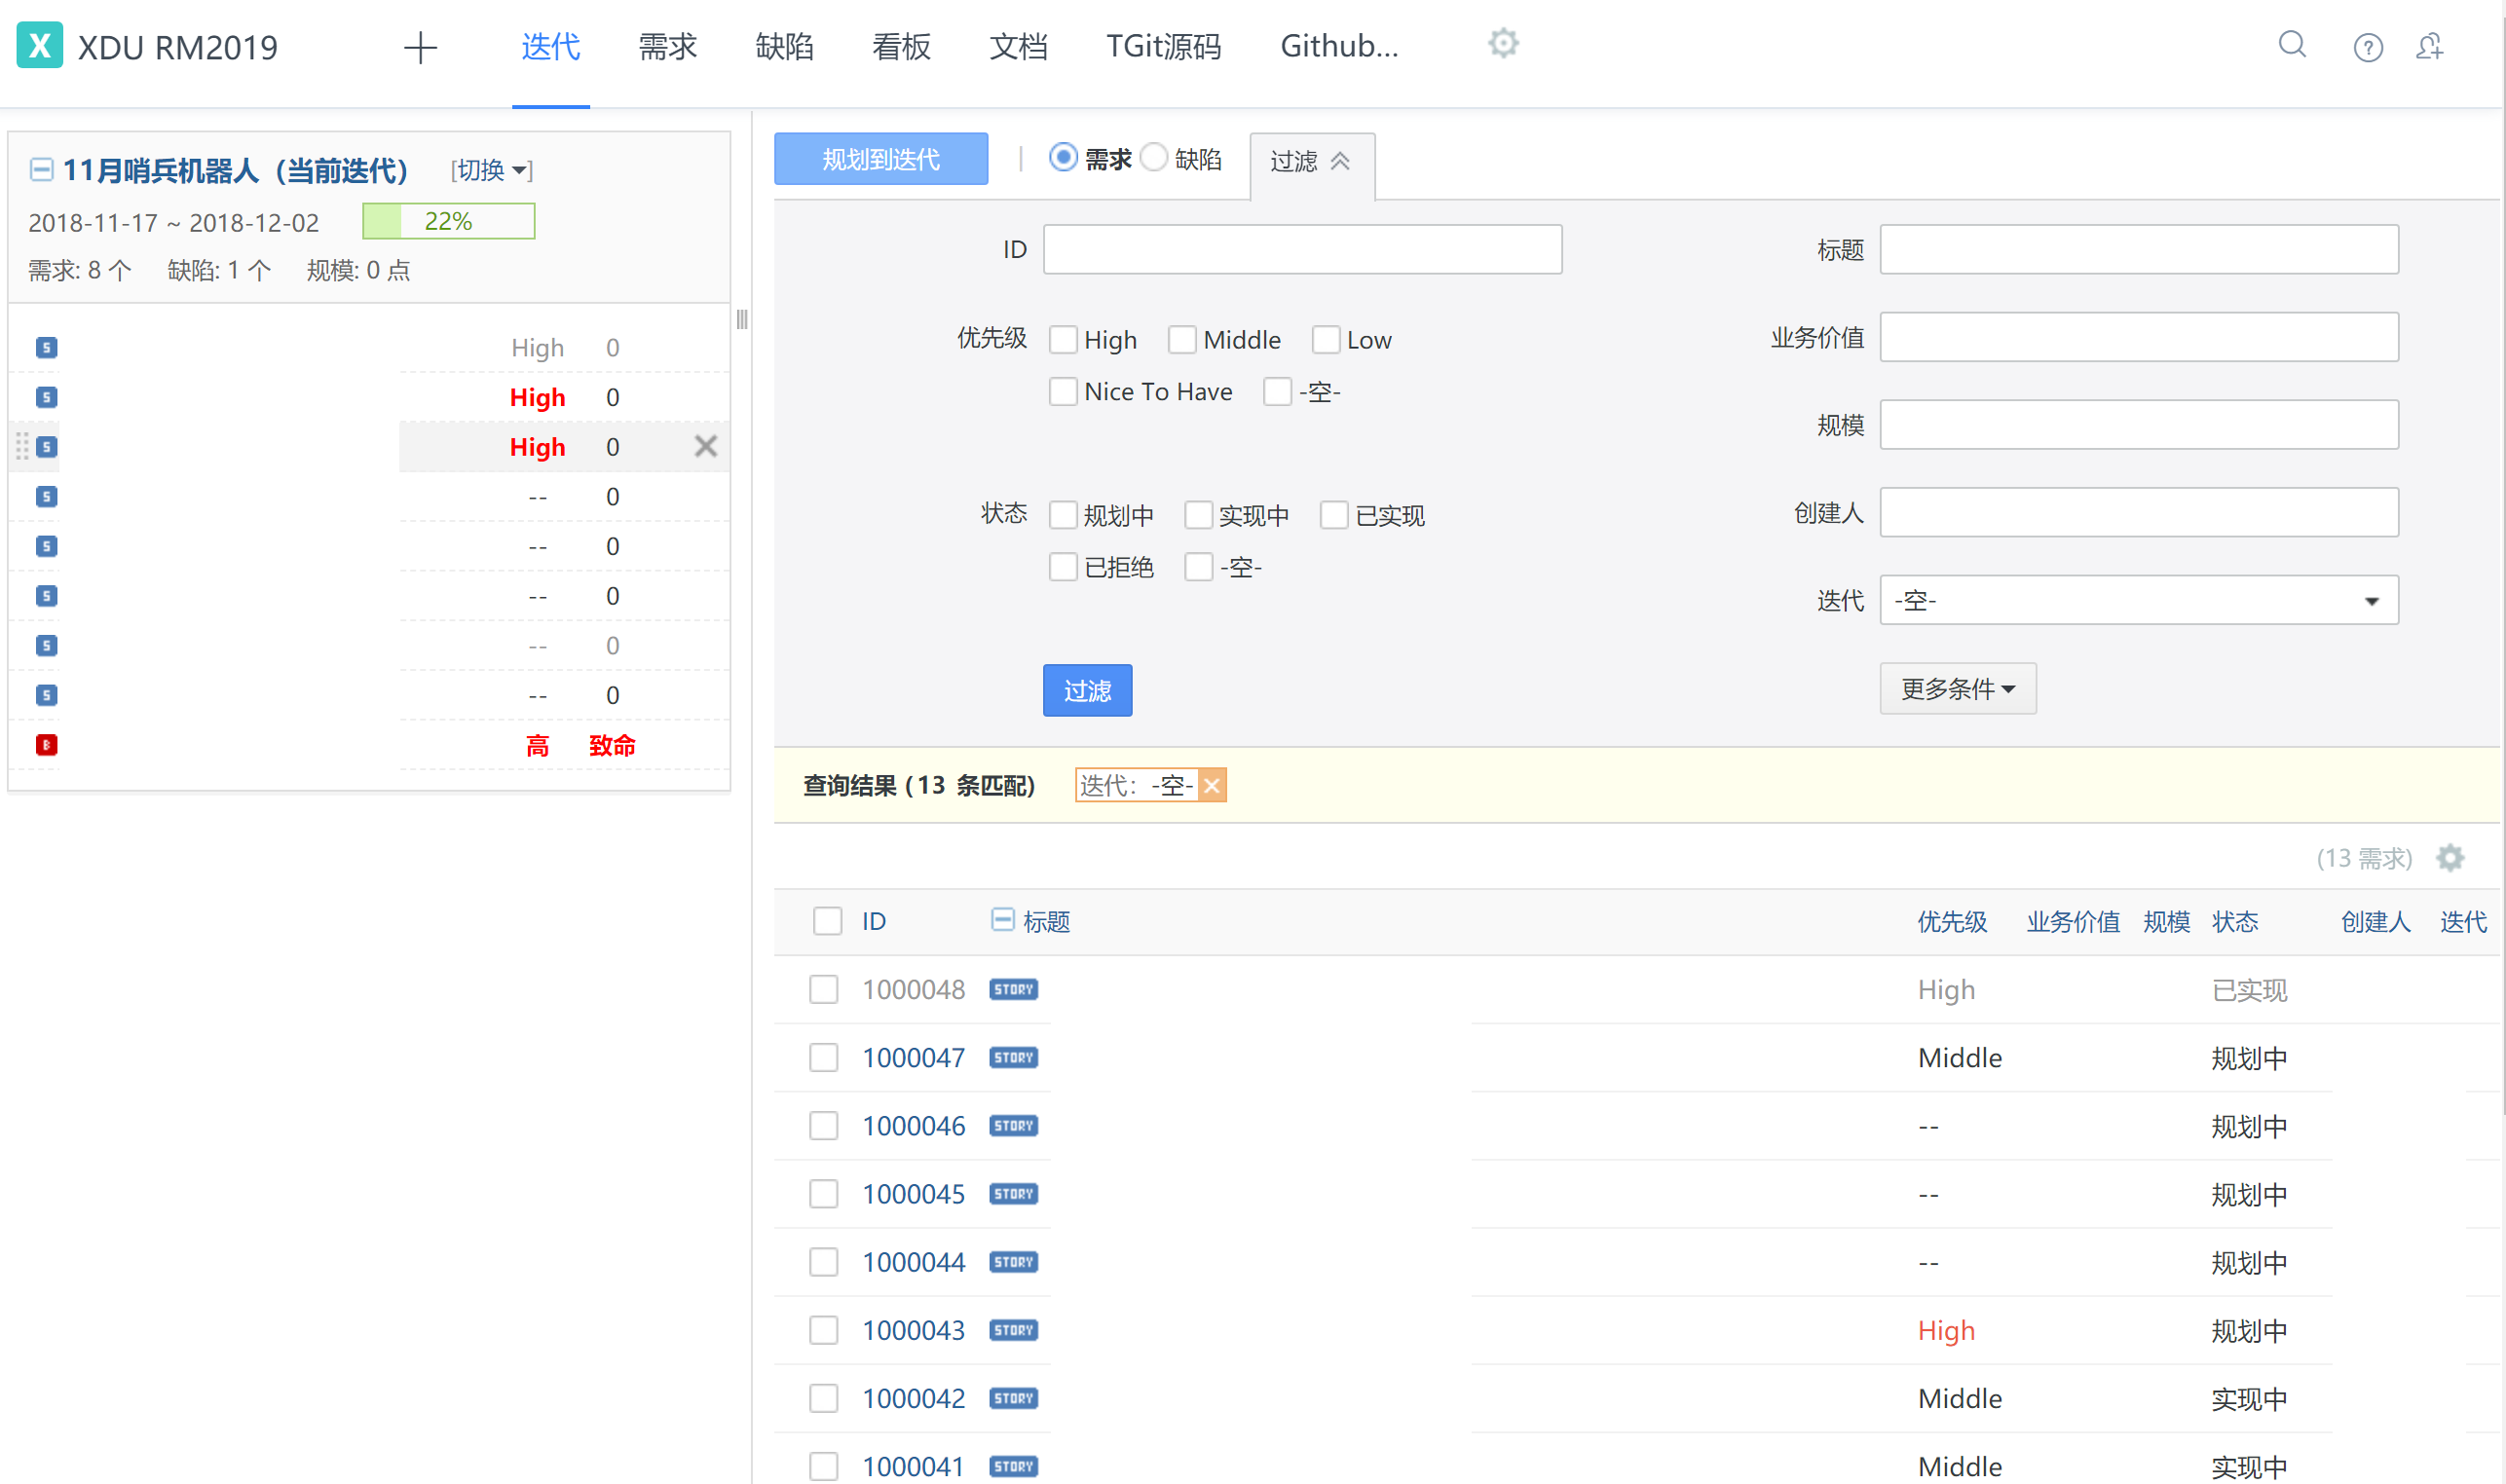Expand the 更多条件 dropdown
The image size is (2506, 1484).
pos(1957,688)
